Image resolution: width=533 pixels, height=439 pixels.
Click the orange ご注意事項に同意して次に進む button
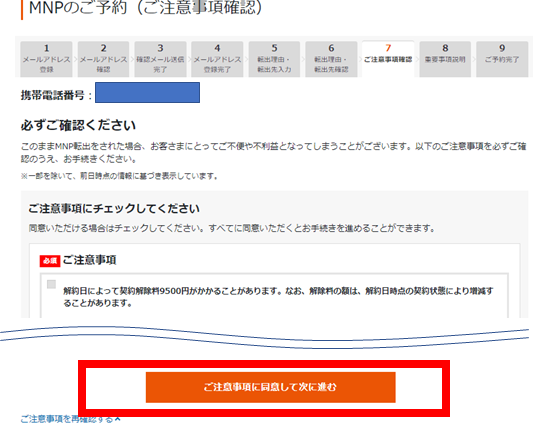(x=271, y=387)
